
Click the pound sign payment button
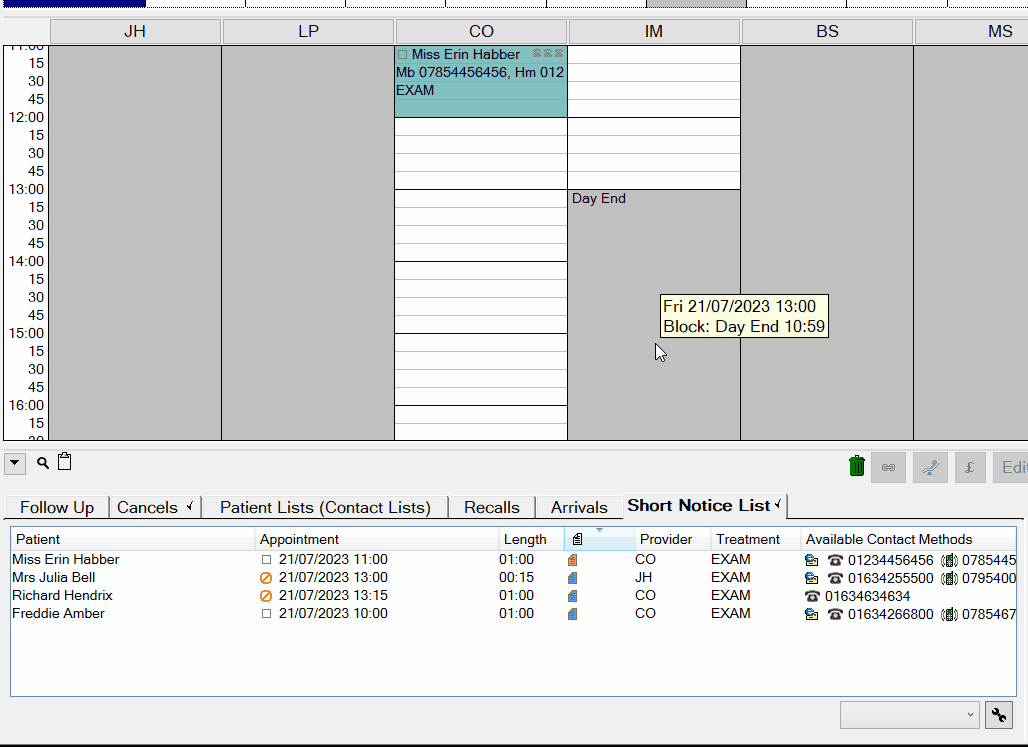point(970,467)
